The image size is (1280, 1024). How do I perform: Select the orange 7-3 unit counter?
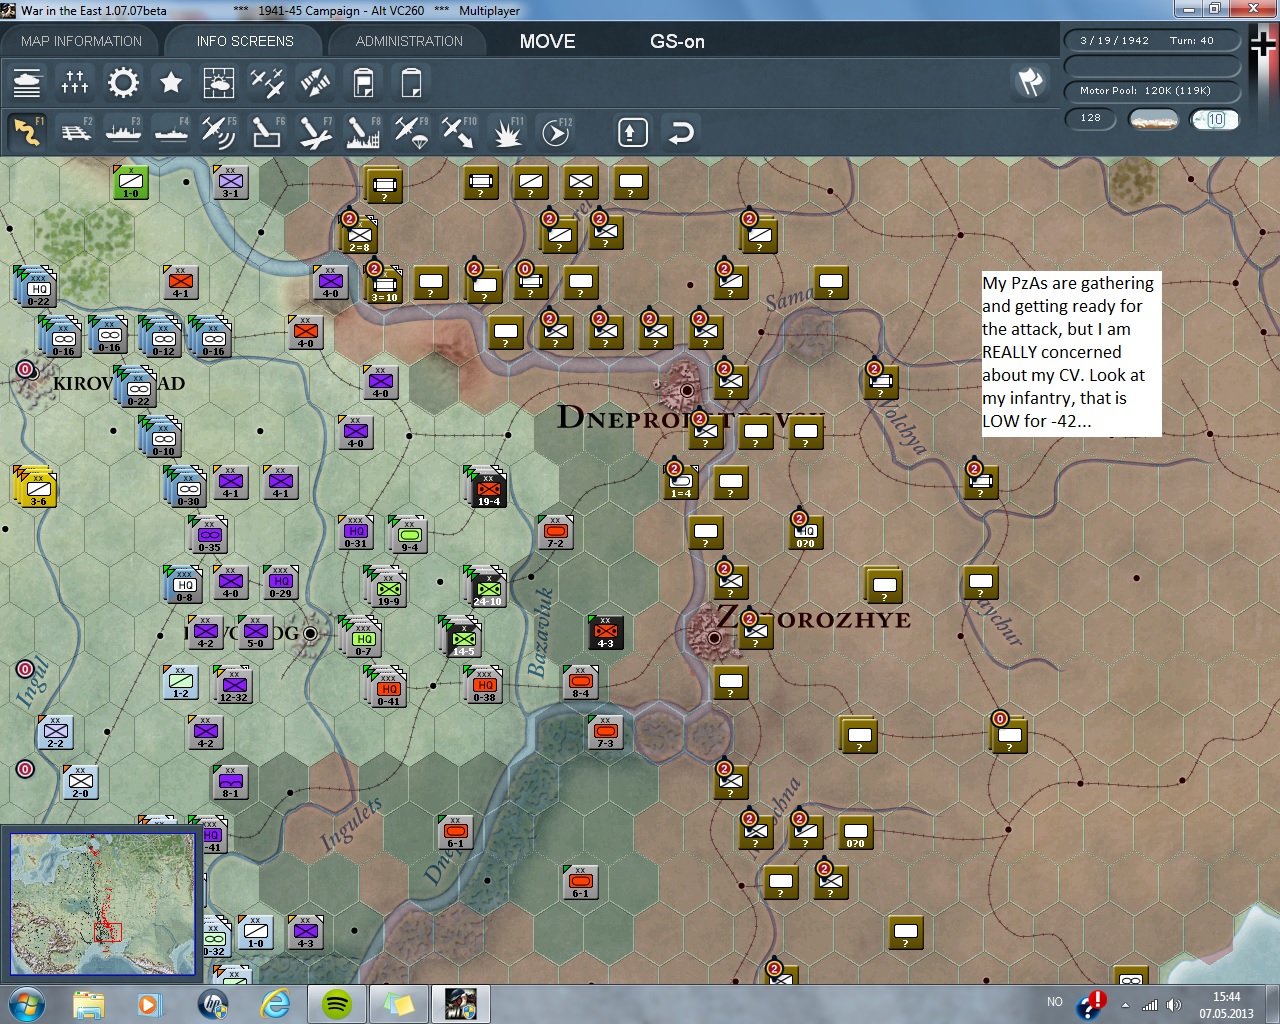point(605,732)
